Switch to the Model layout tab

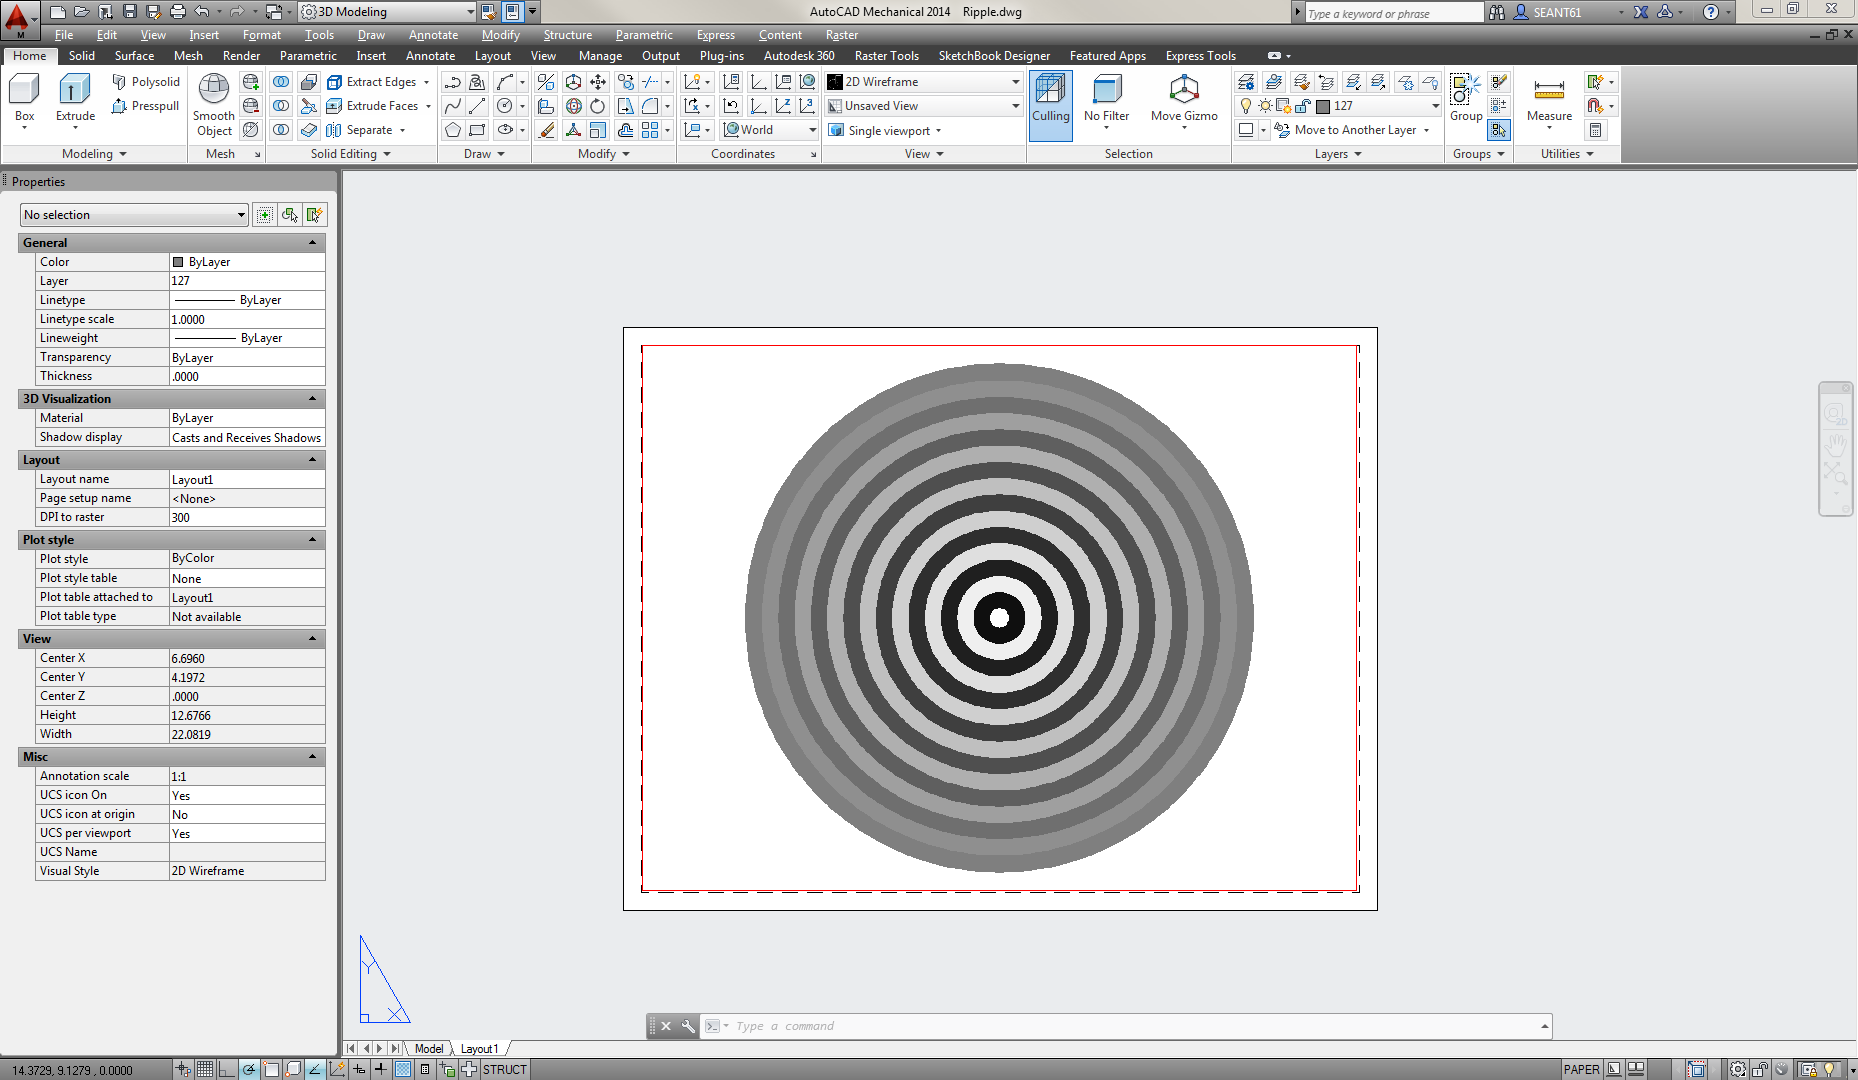click(429, 1048)
